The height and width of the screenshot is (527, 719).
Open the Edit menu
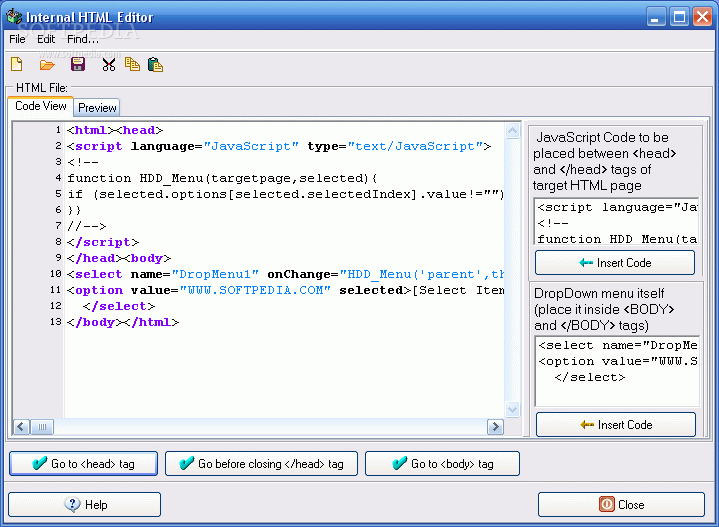point(46,39)
